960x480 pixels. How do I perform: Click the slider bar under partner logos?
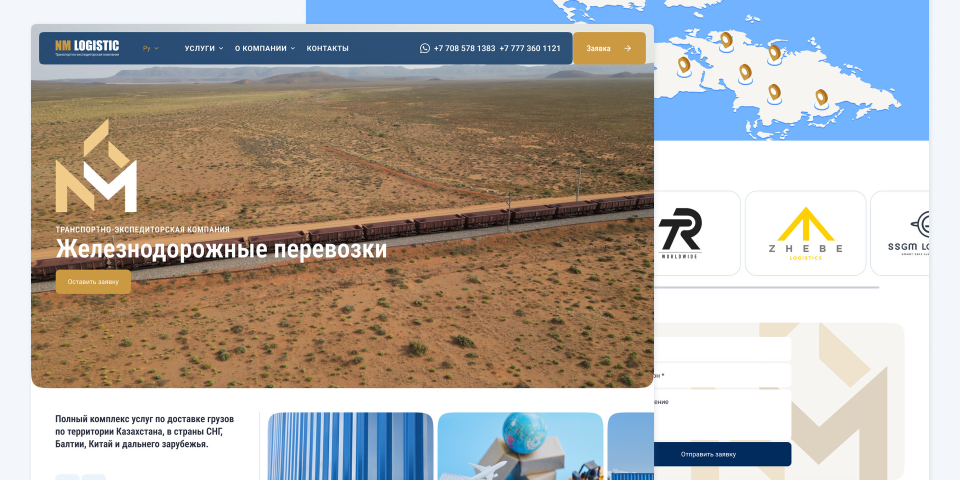coord(767,287)
